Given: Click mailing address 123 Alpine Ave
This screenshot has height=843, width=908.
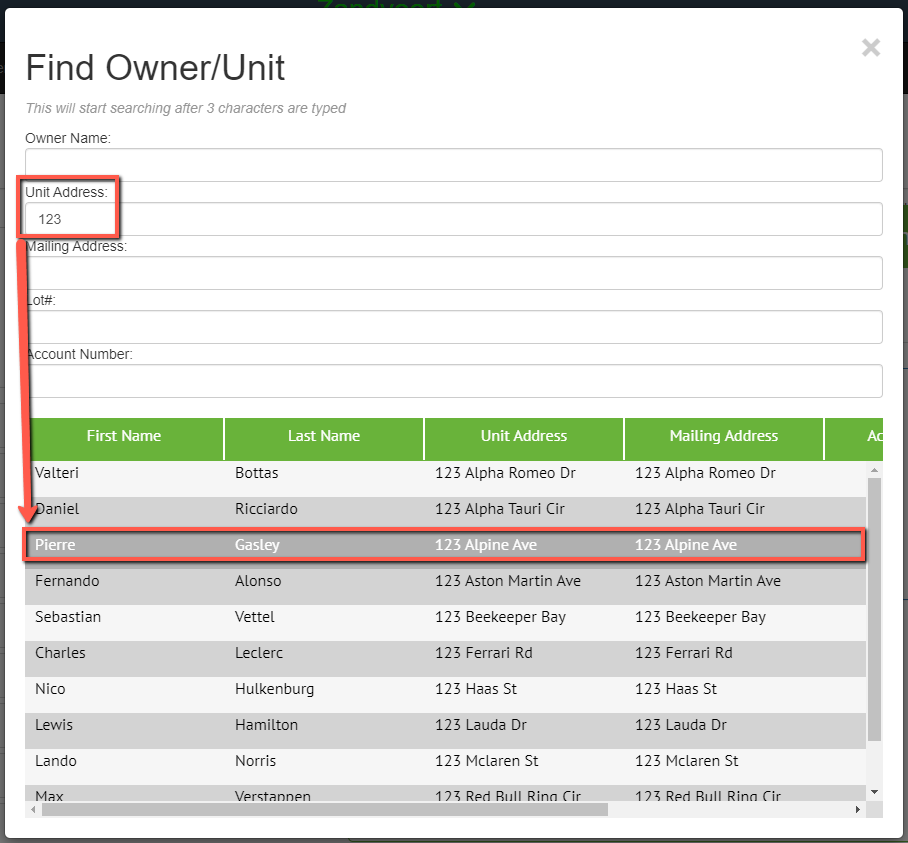Looking at the screenshot, I should pos(686,545).
